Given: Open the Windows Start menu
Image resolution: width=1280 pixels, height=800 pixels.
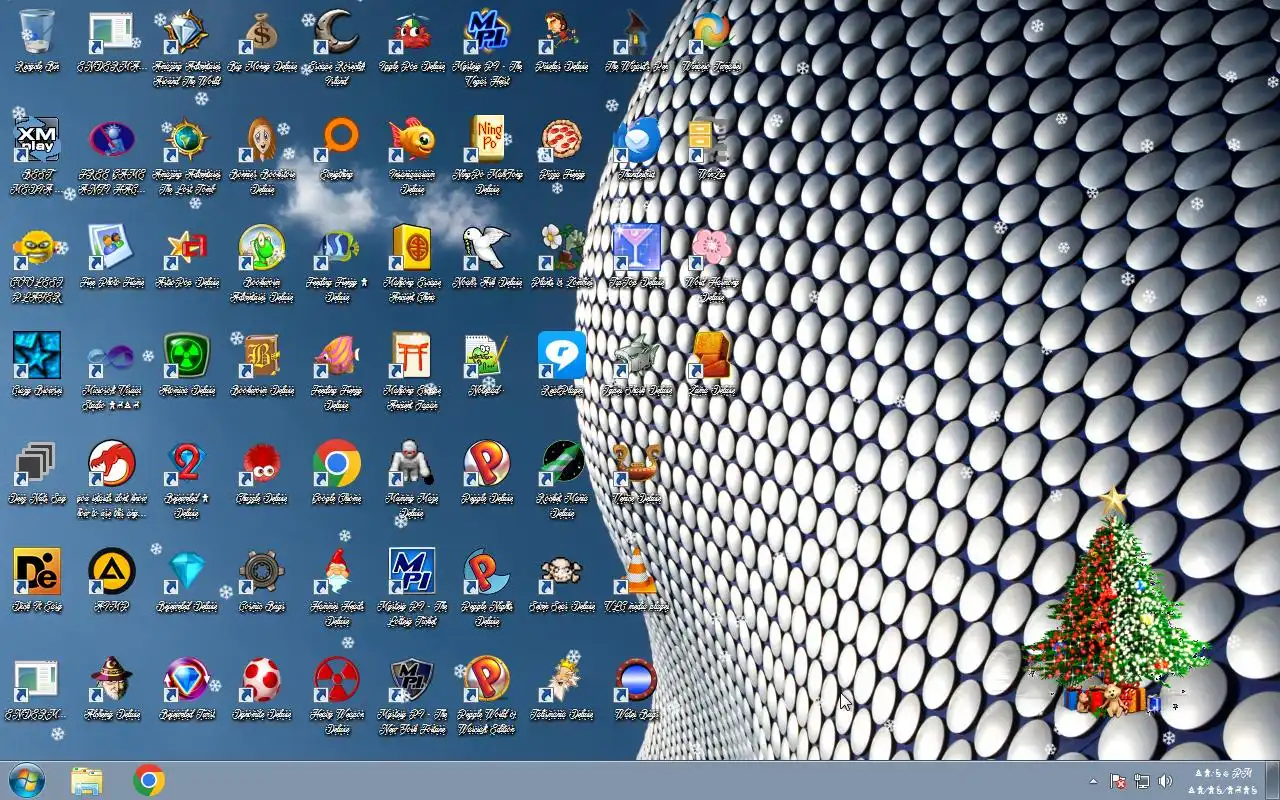Looking at the screenshot, I should pos(26,780).
